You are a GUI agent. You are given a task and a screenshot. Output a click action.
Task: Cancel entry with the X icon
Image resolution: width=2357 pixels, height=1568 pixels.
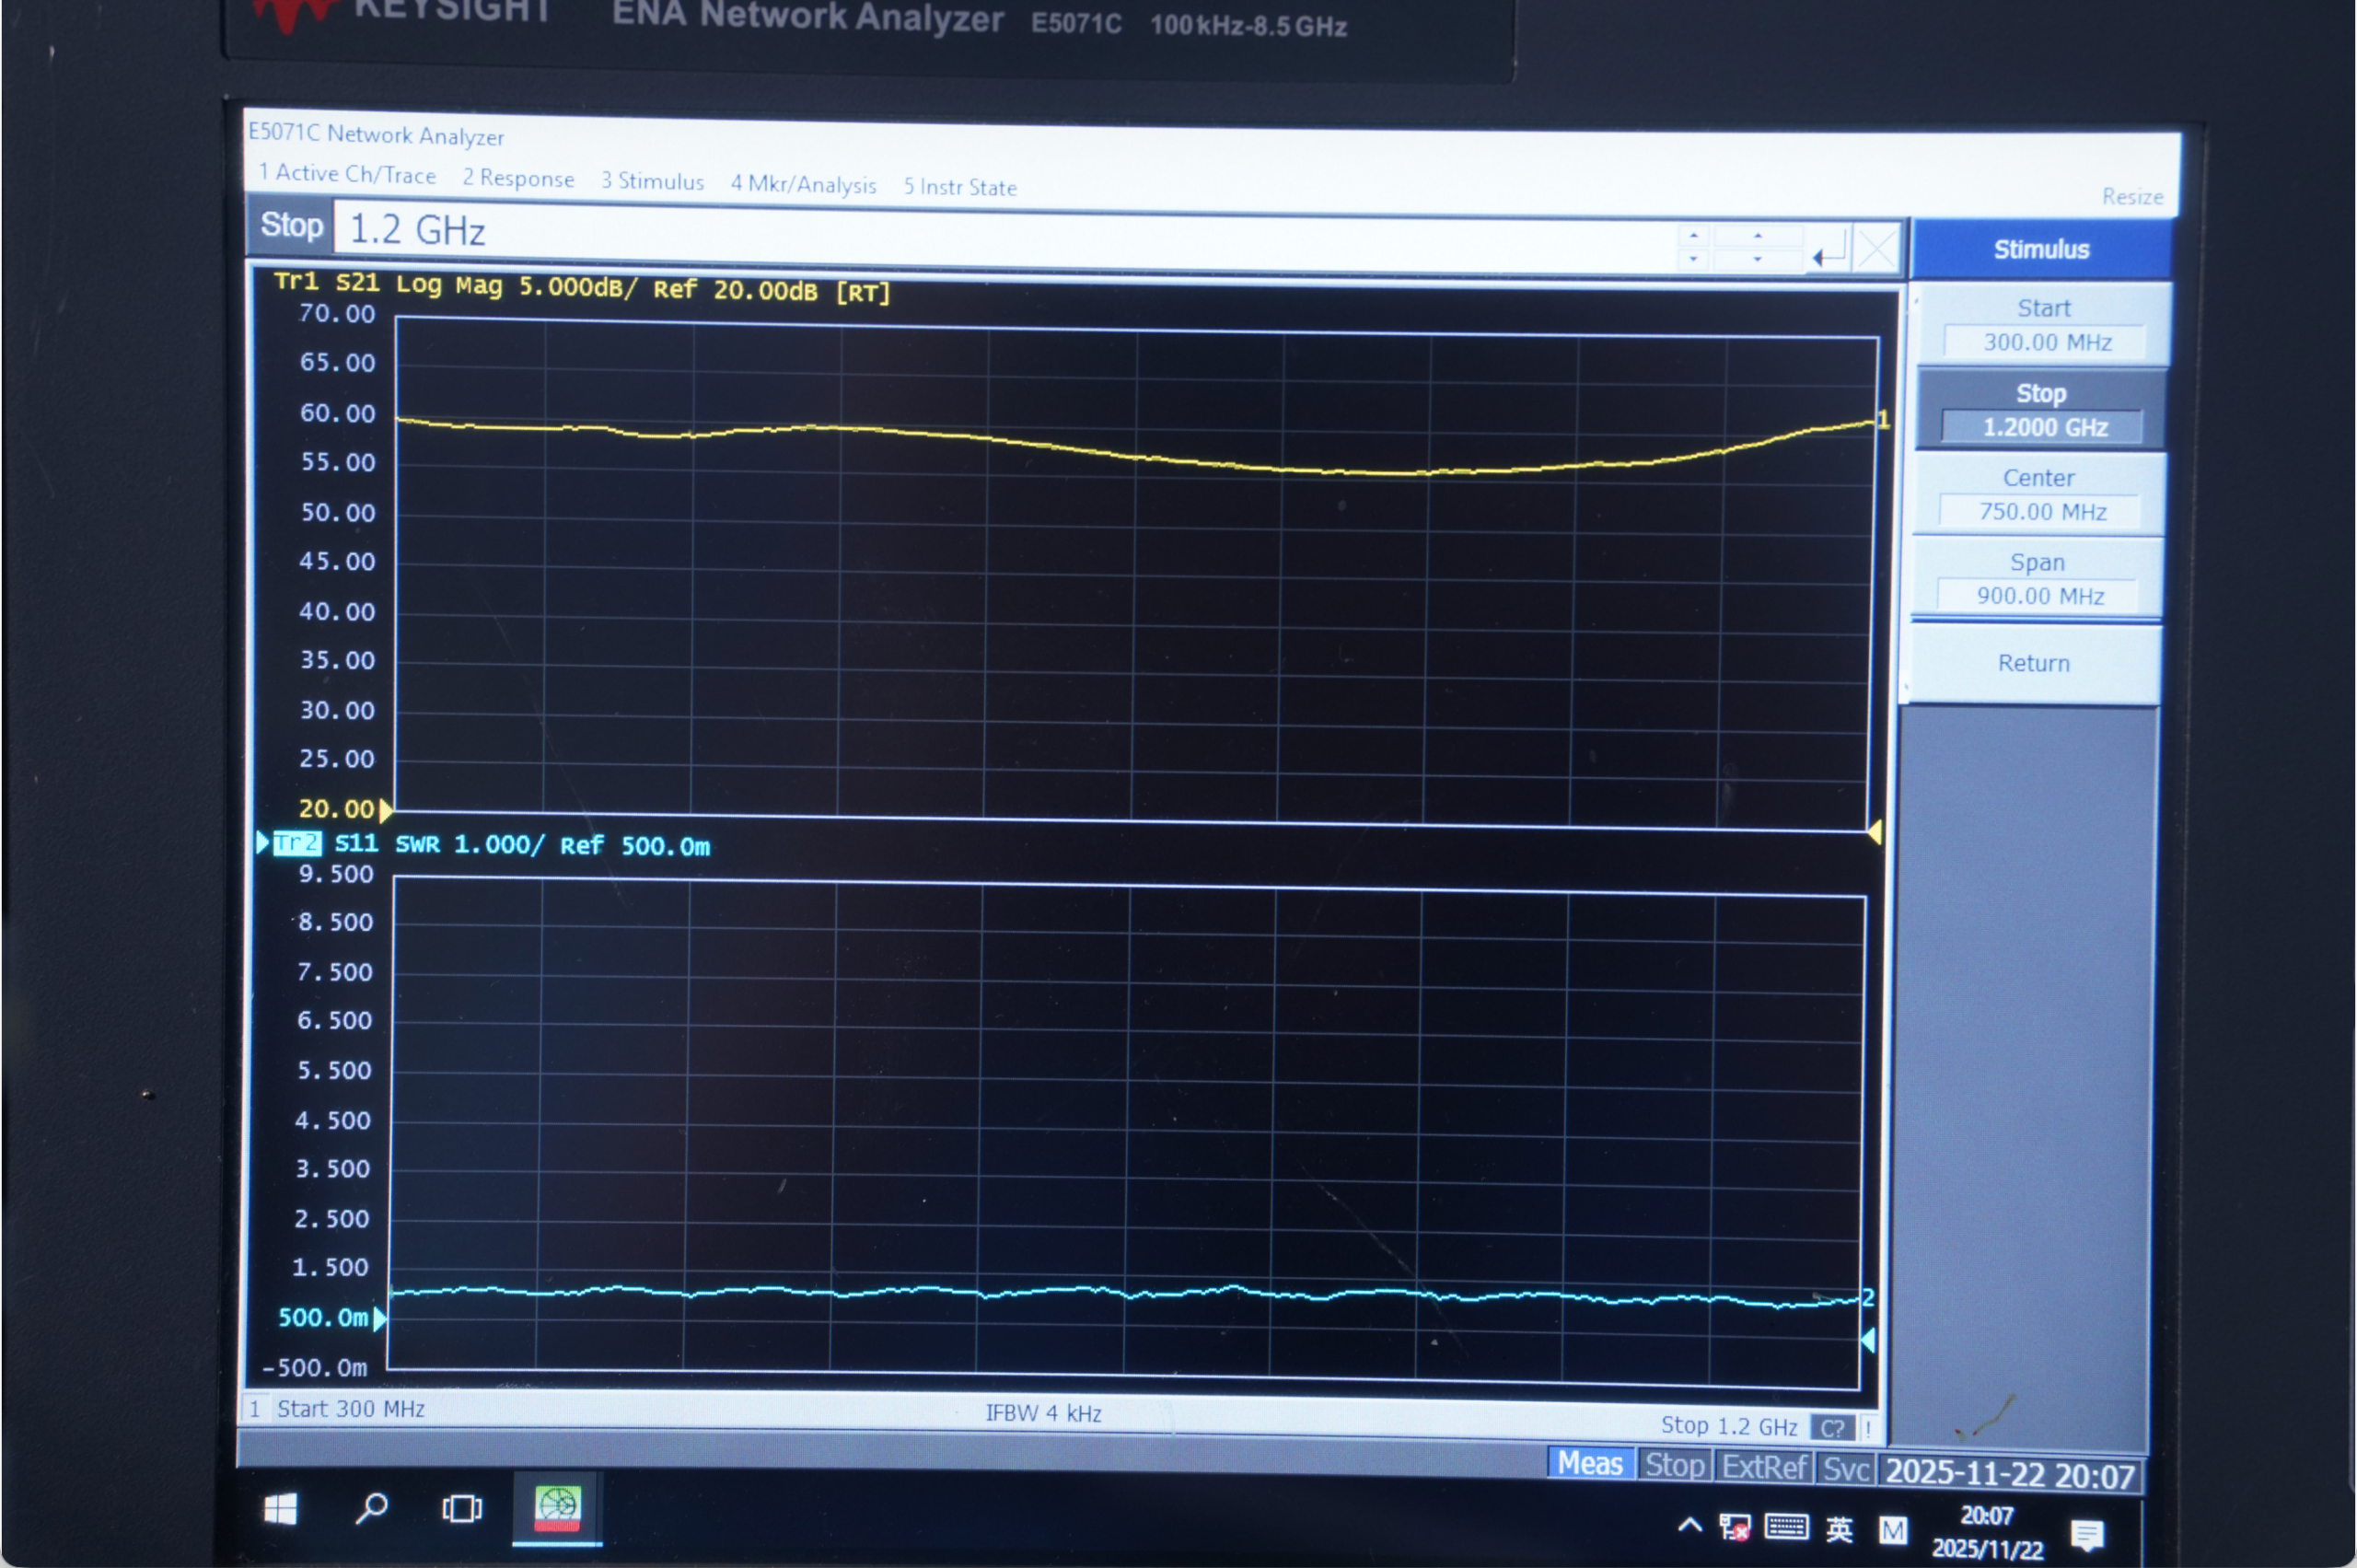(1877, 250)
